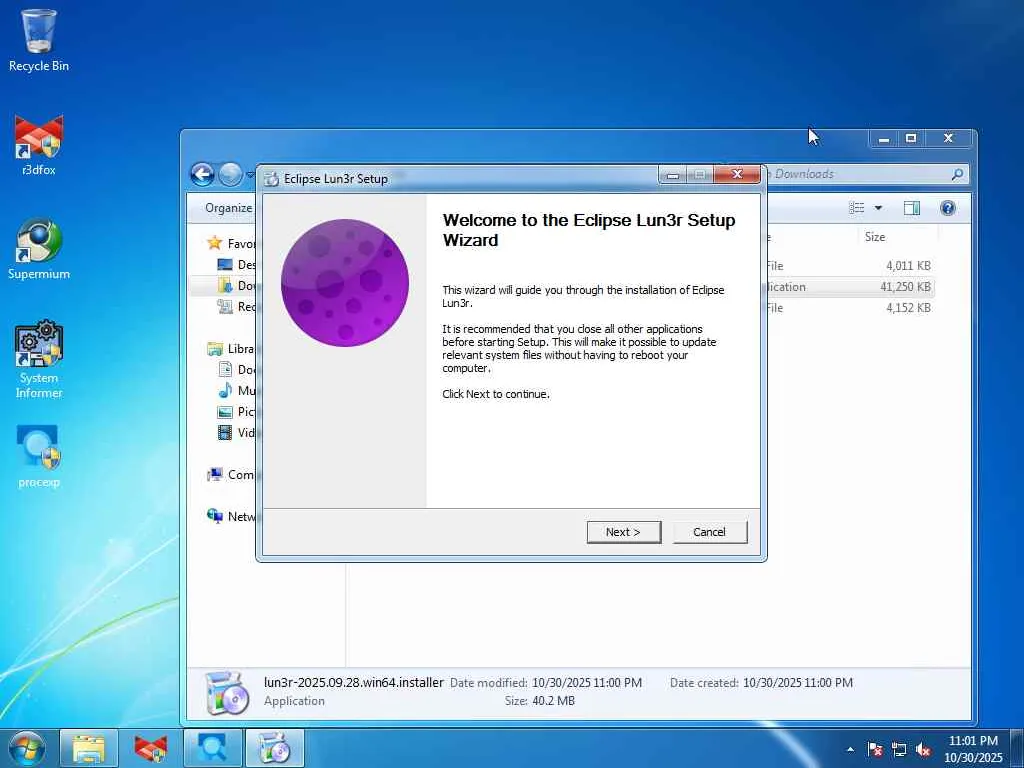Open Downloads in the navigation pane
This screenshot has height=768, width=1024.
point(236,285)
